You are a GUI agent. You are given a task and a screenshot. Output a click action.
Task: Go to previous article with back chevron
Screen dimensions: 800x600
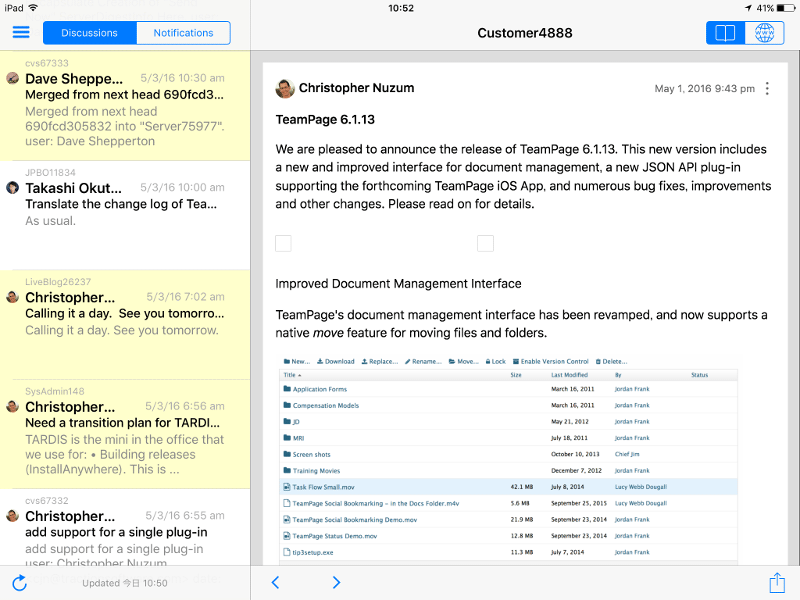tap(276, 582)
